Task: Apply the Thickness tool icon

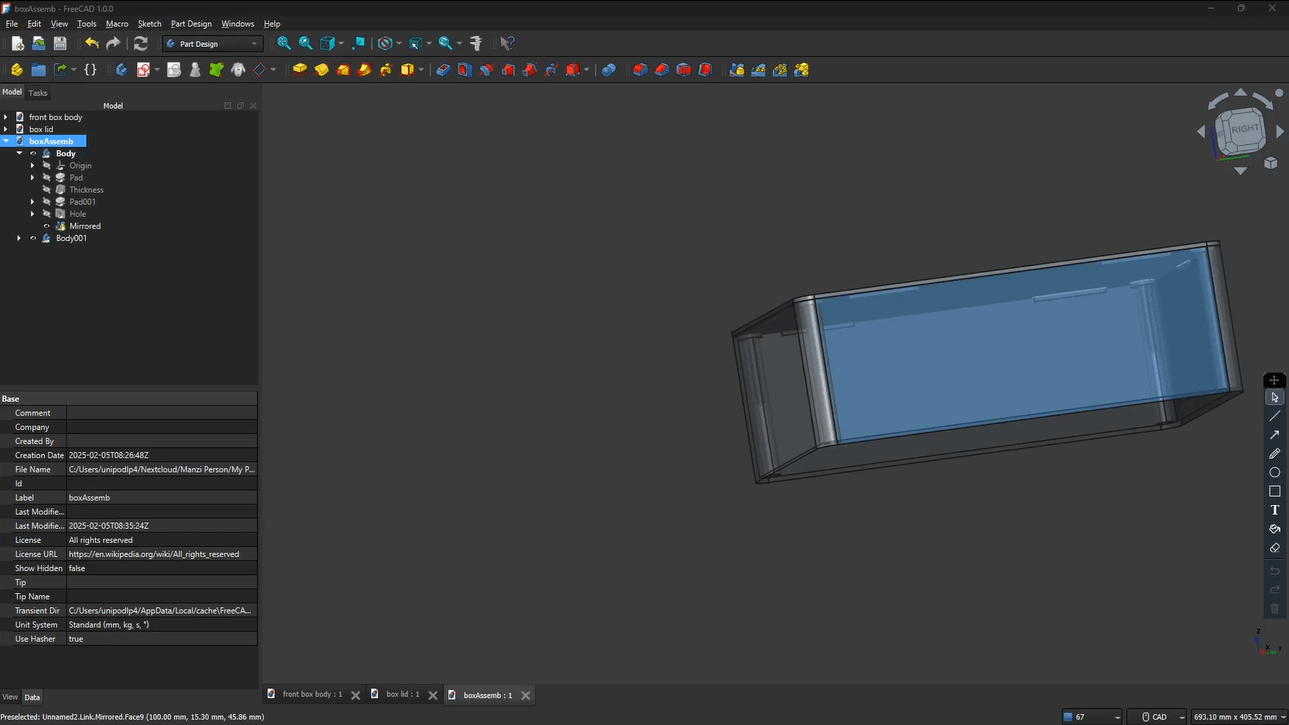Action: click(705, 70)
